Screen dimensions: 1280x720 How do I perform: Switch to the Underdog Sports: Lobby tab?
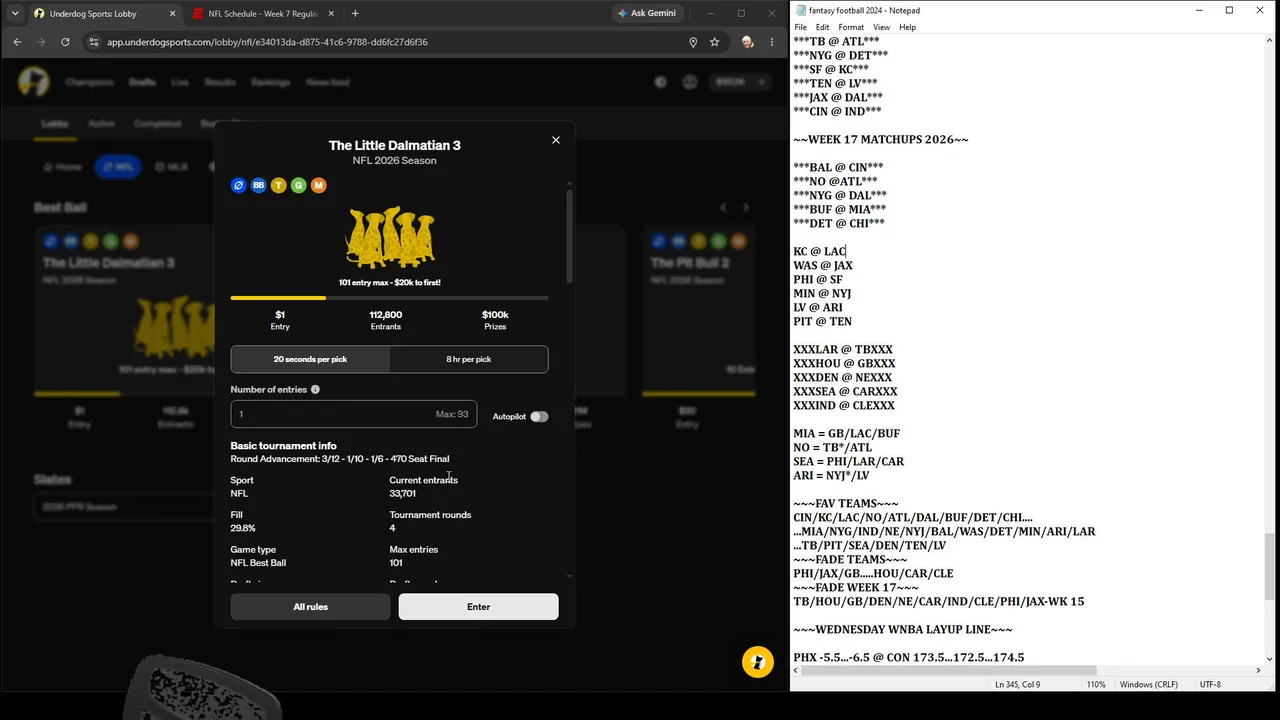[104, 13]
